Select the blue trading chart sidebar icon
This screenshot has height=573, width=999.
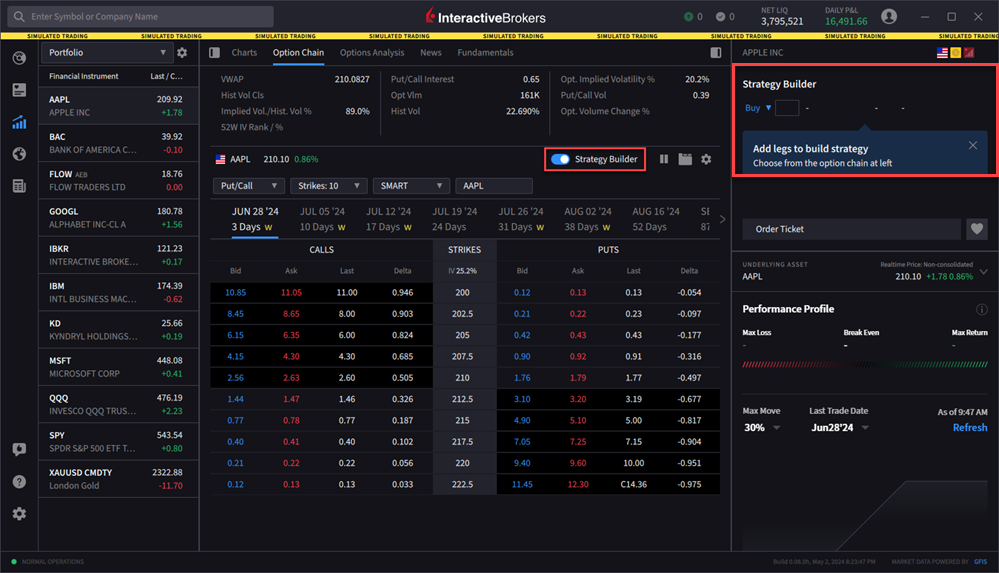click(19, 122)
